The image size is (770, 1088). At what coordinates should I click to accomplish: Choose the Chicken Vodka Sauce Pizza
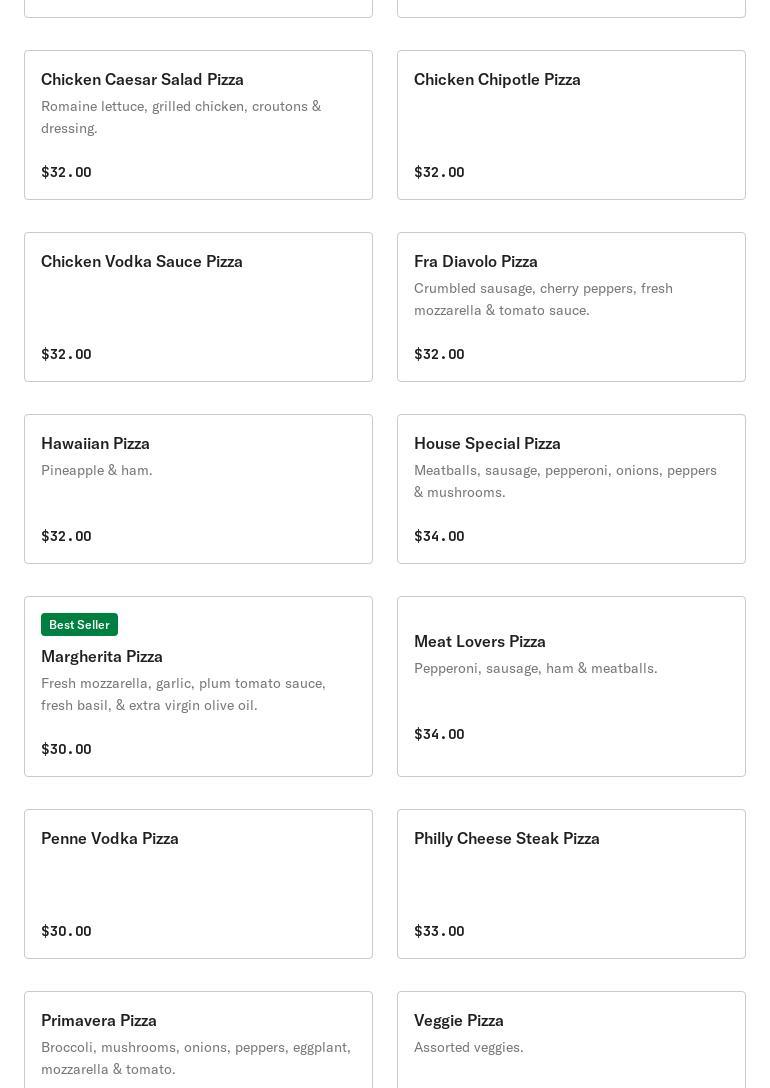click(x=198, y=307)
